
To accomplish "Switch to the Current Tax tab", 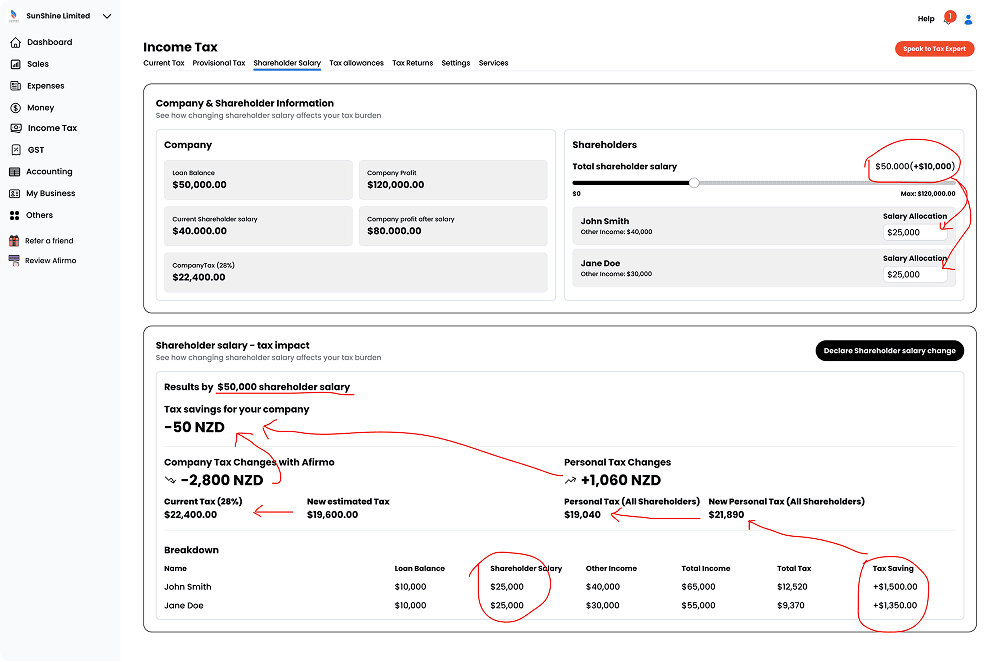I will pos(164,63).
